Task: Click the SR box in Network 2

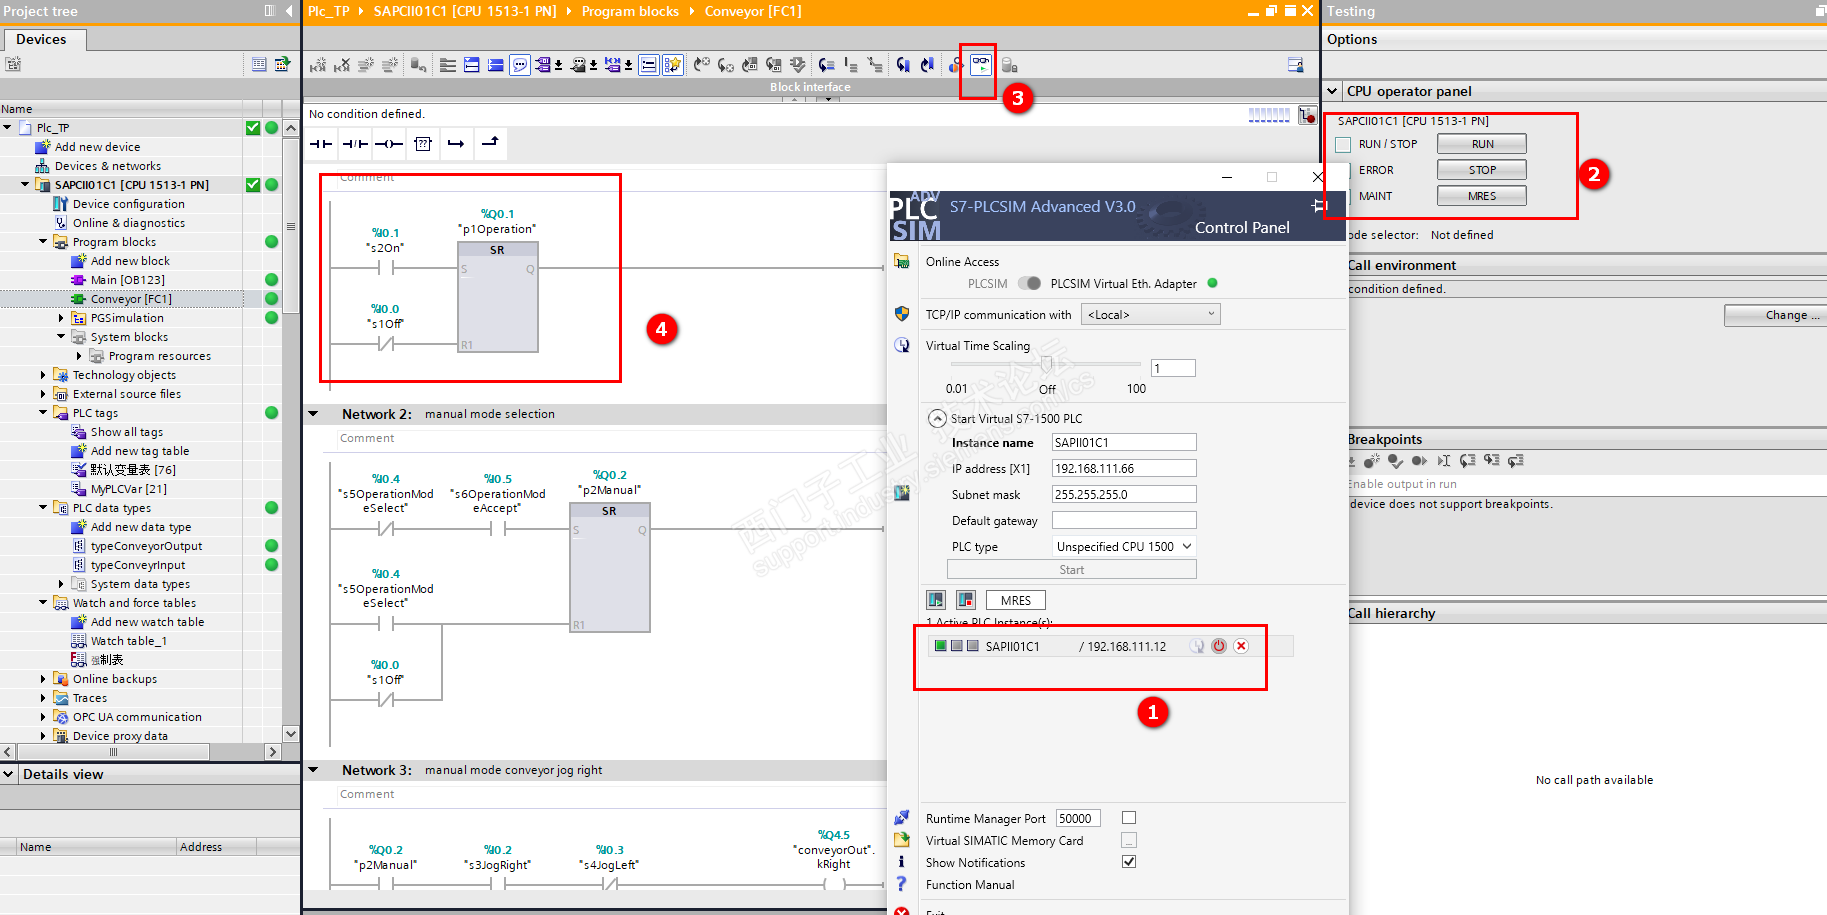Action: 610,567
